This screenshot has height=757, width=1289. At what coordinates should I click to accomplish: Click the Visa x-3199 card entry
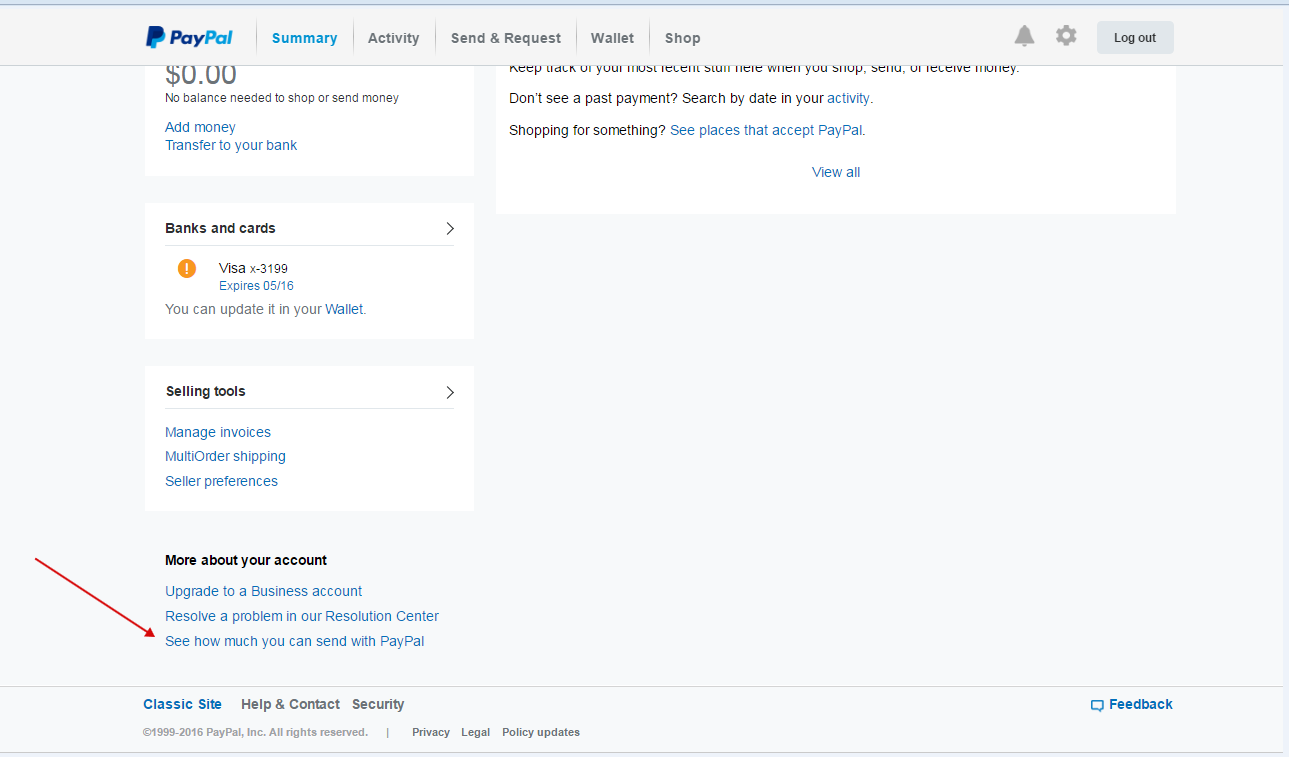pyautogui.click(x=253, y=268)
